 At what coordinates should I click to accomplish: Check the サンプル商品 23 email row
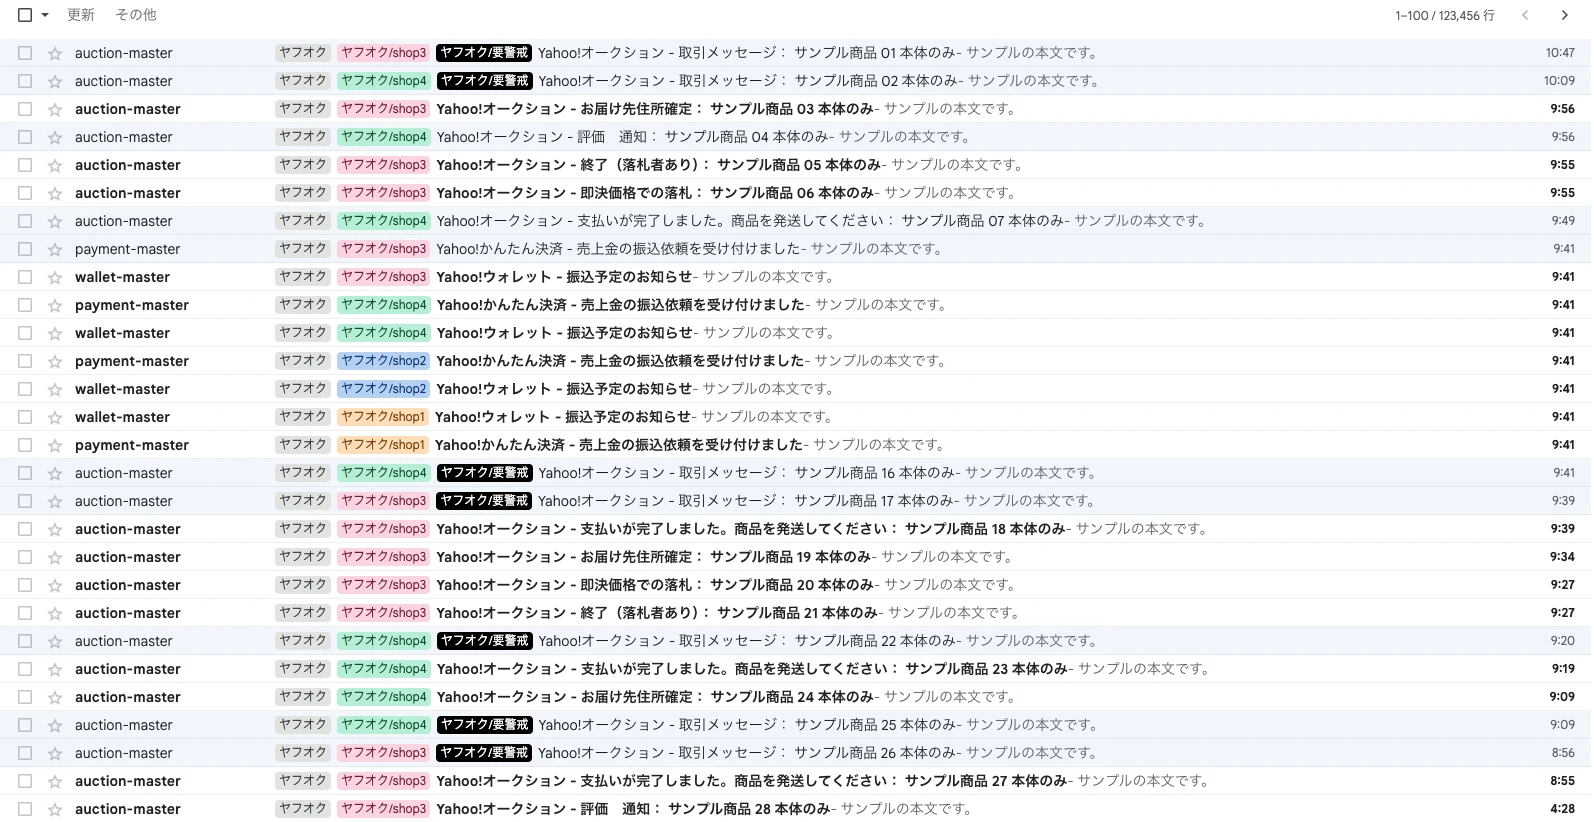(x=25, y=669)
